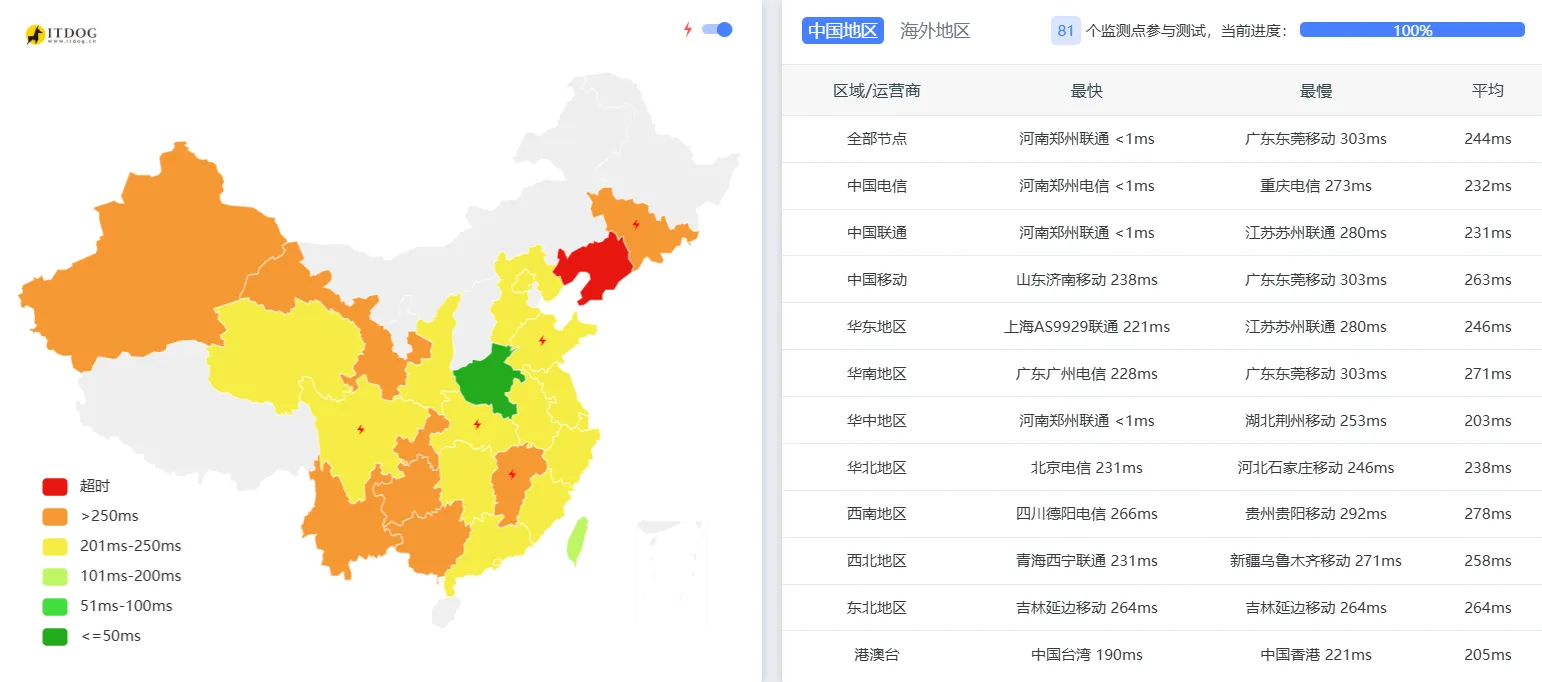Click 上海AS9929联通 221ms cell

tap(1087, 327)
